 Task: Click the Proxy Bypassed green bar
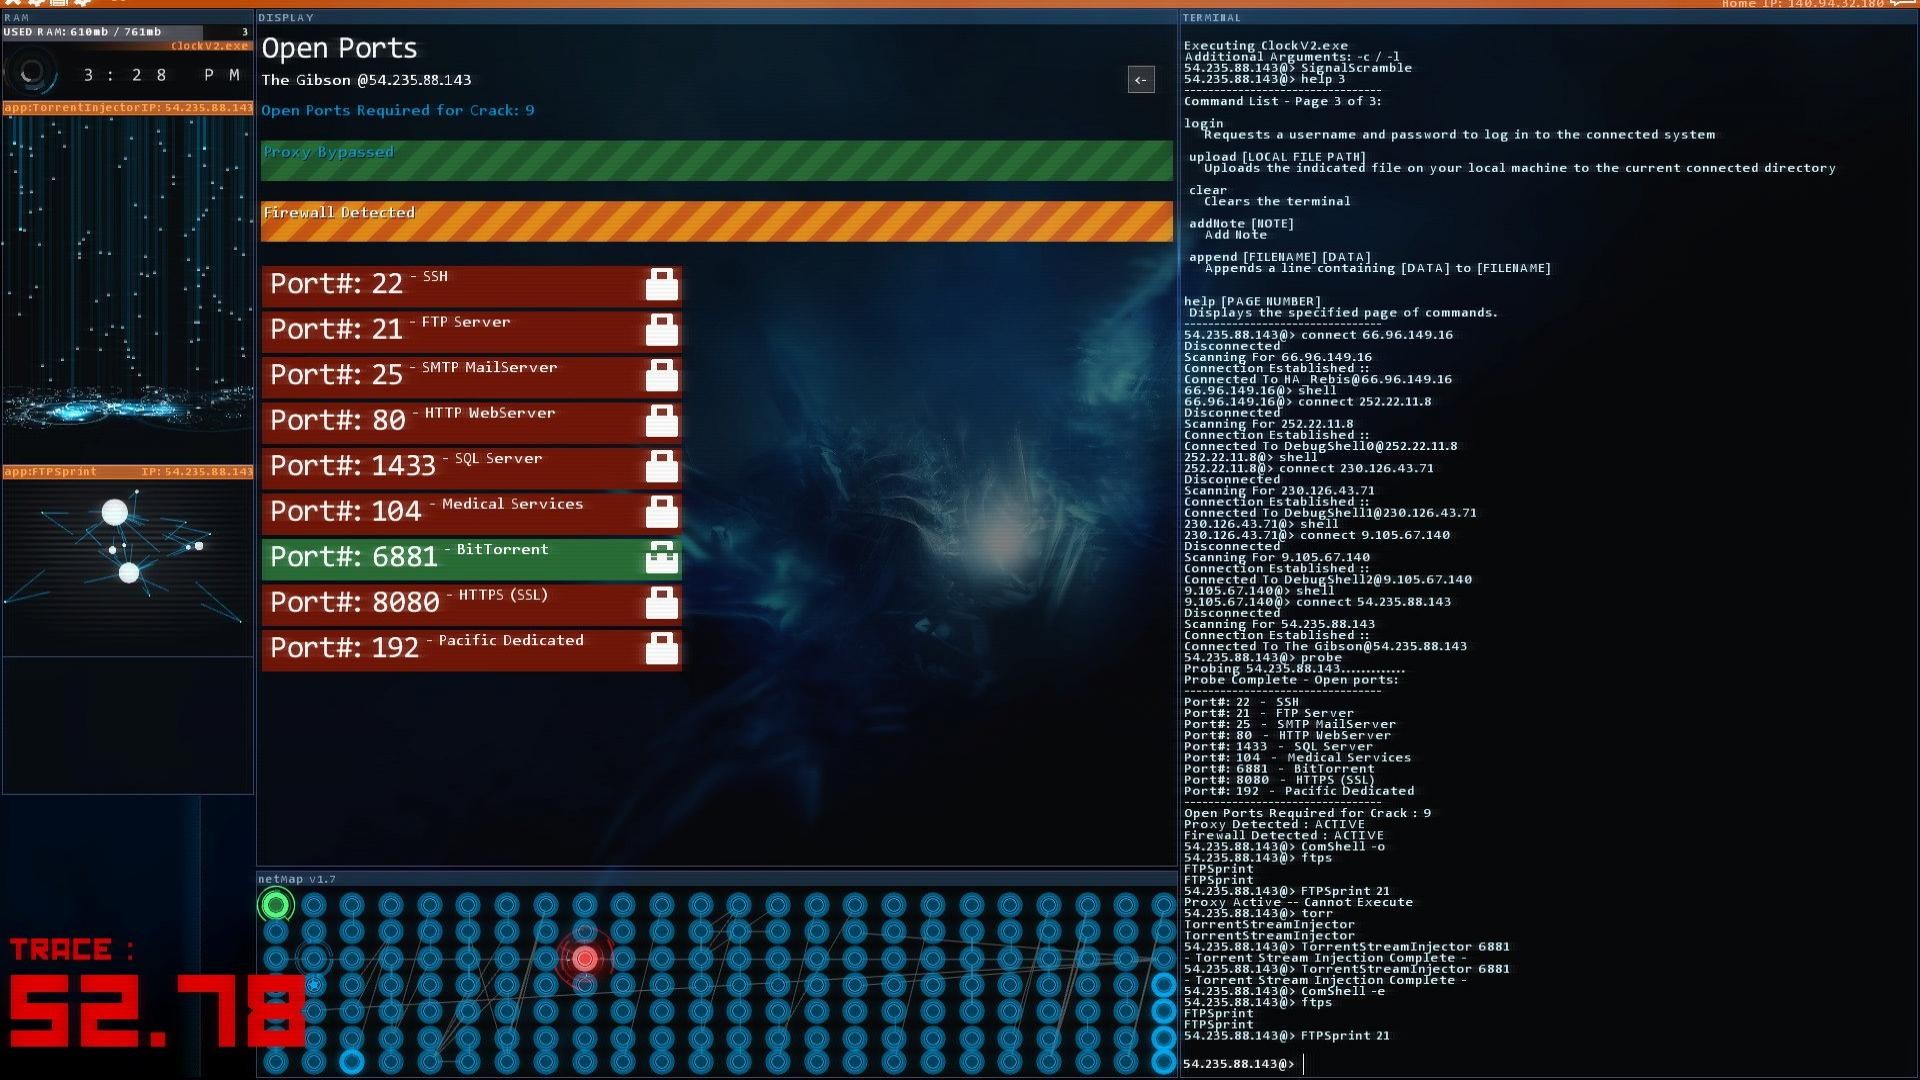point(716,161)
